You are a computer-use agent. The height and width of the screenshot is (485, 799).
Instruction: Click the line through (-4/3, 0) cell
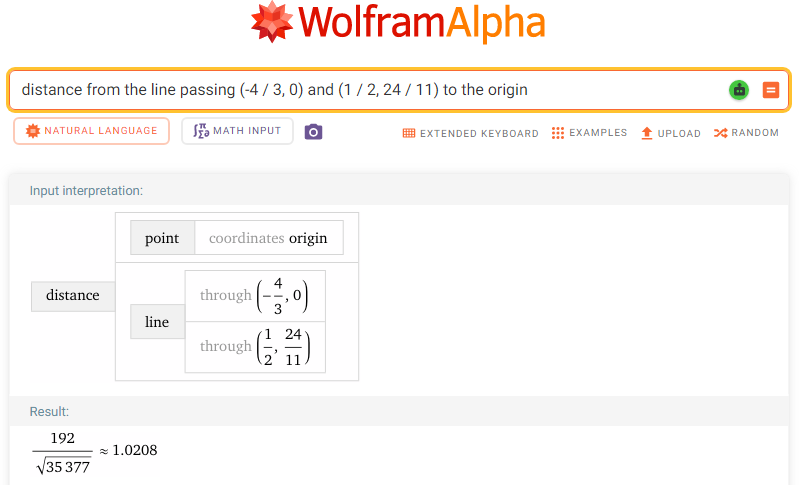(x=255, y=295)
